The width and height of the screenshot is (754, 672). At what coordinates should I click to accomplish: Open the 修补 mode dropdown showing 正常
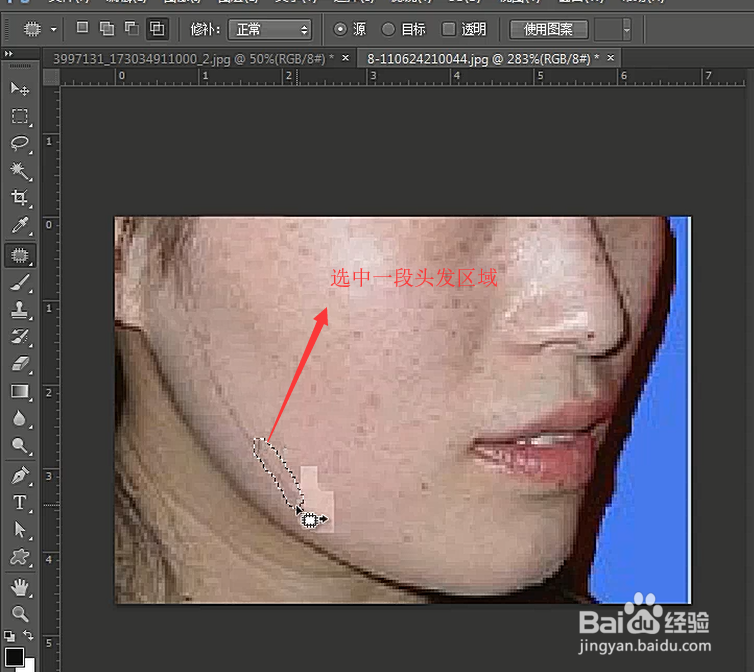coord(270,30)
